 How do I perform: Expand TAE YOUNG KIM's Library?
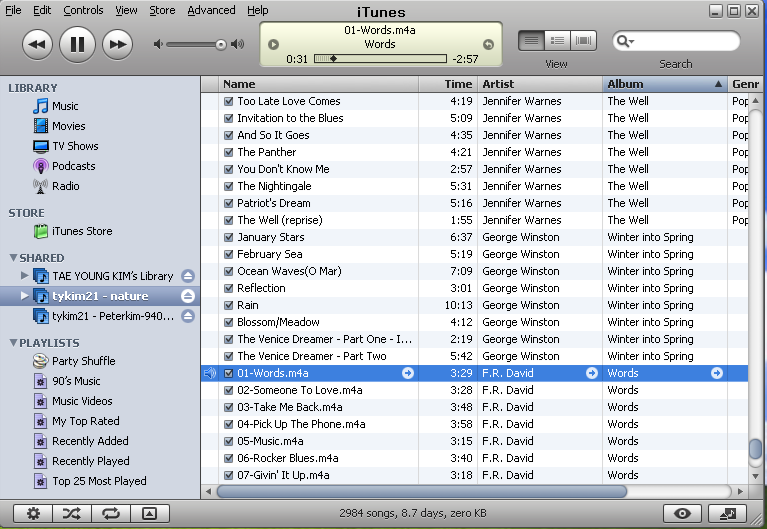(24, 276)
